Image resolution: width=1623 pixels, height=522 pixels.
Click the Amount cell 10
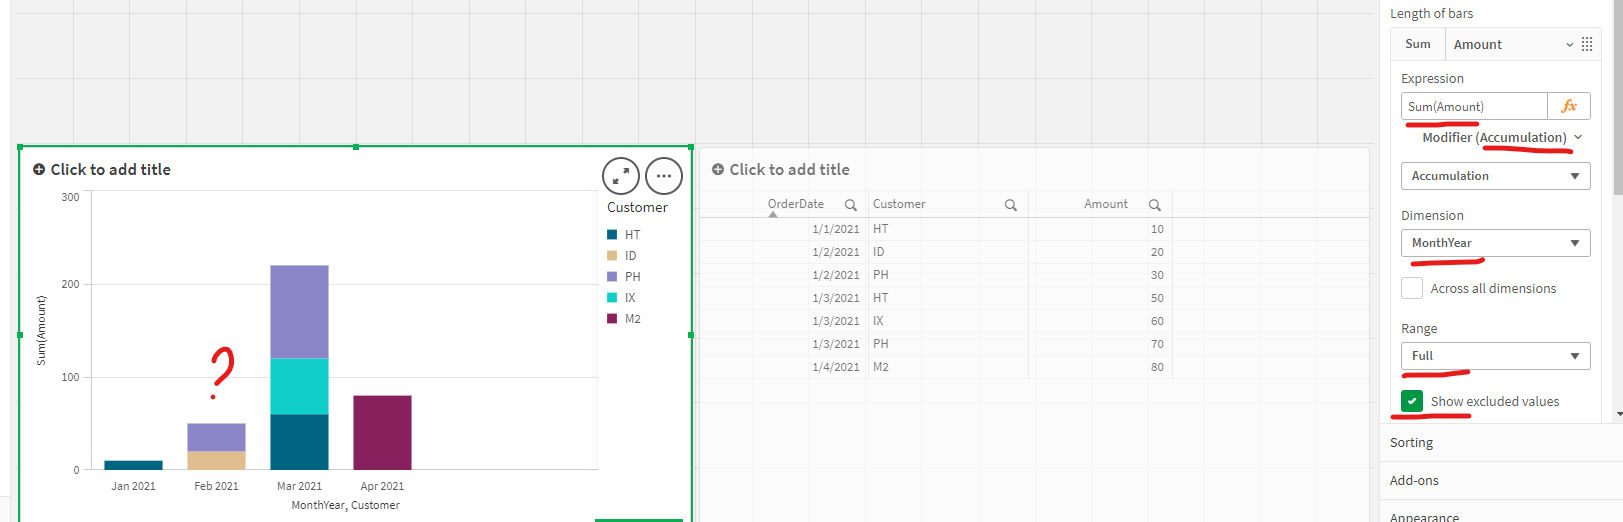(x=1157, y=229)
